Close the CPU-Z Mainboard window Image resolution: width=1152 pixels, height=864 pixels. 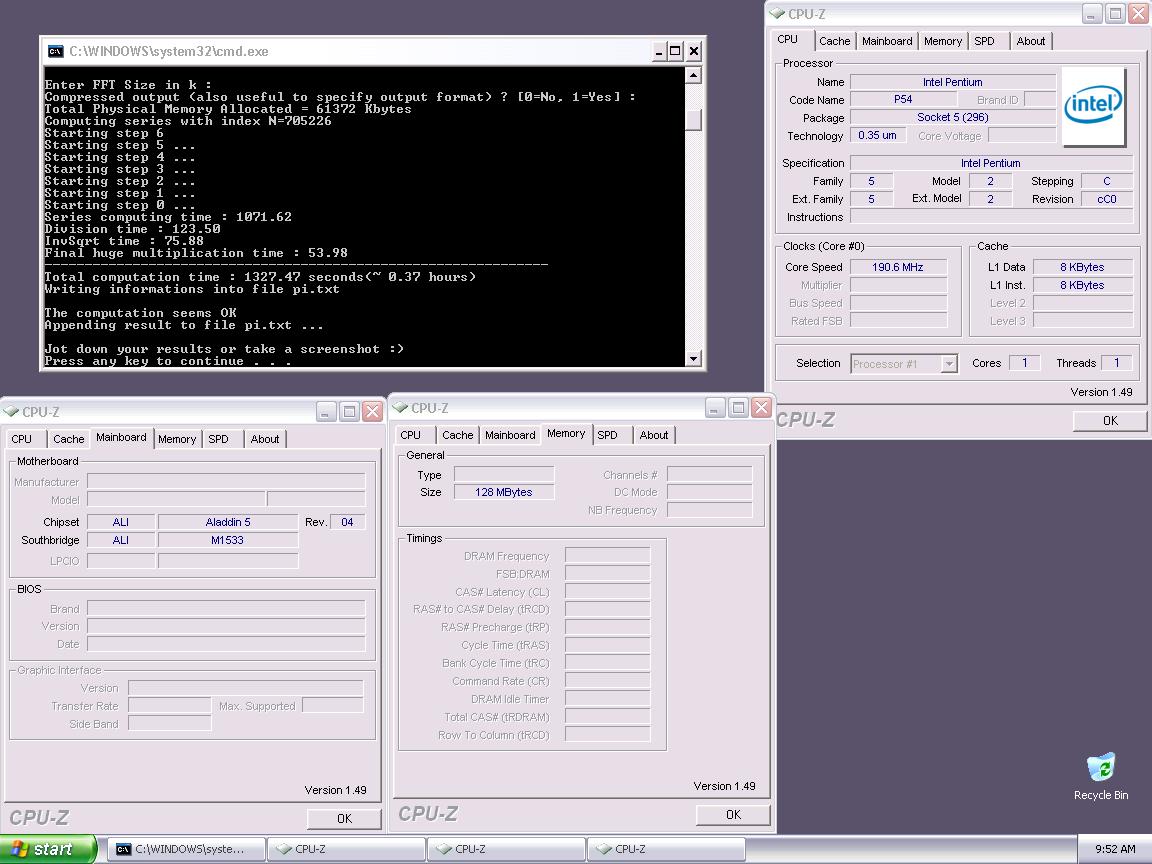pyautogui.click(x=372, y=411)
